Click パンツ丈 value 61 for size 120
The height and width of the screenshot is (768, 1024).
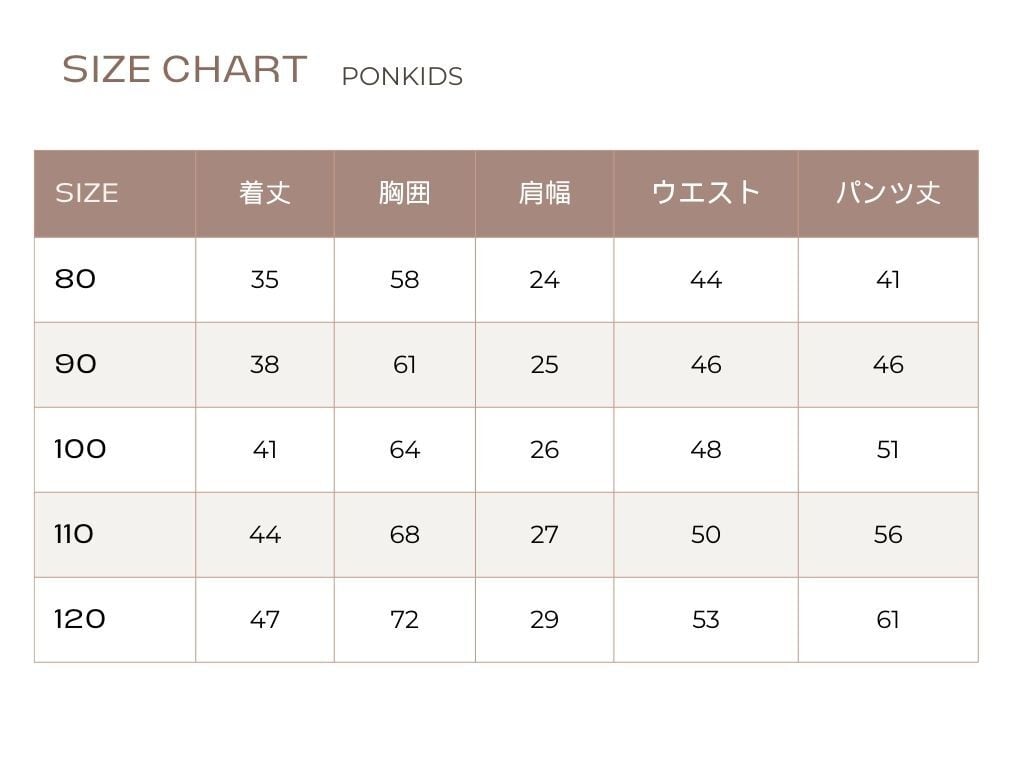pyautogui.click(x=888, y=620)
